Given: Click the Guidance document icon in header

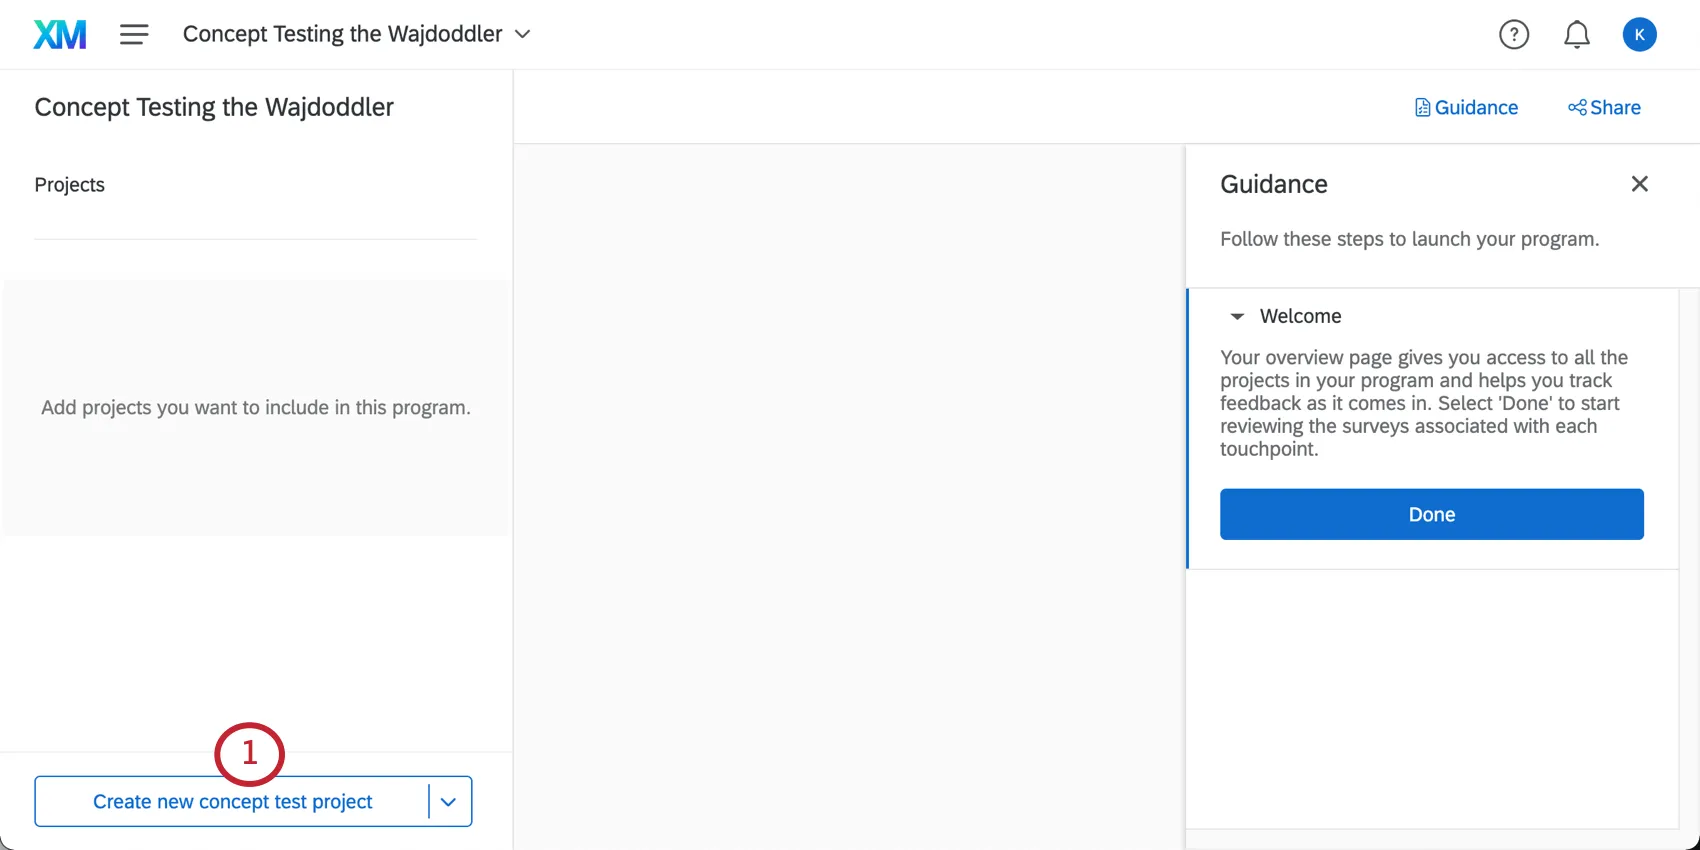Looking at the screenshot, I should [1422, 108].
